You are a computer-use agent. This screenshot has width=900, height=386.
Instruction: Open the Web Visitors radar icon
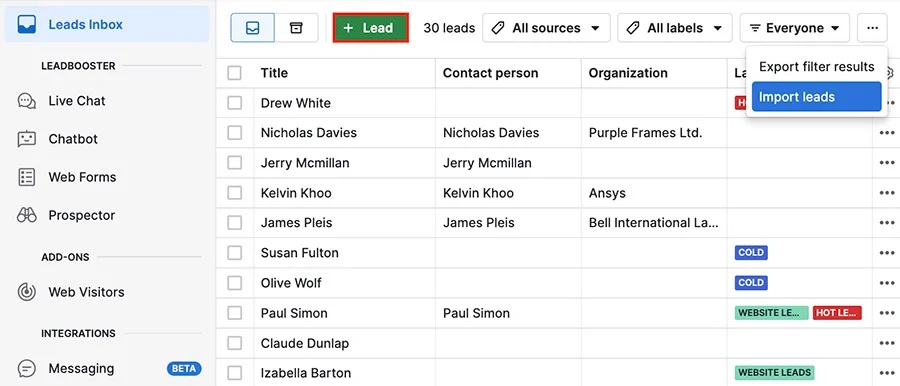[x=26, y=292]
